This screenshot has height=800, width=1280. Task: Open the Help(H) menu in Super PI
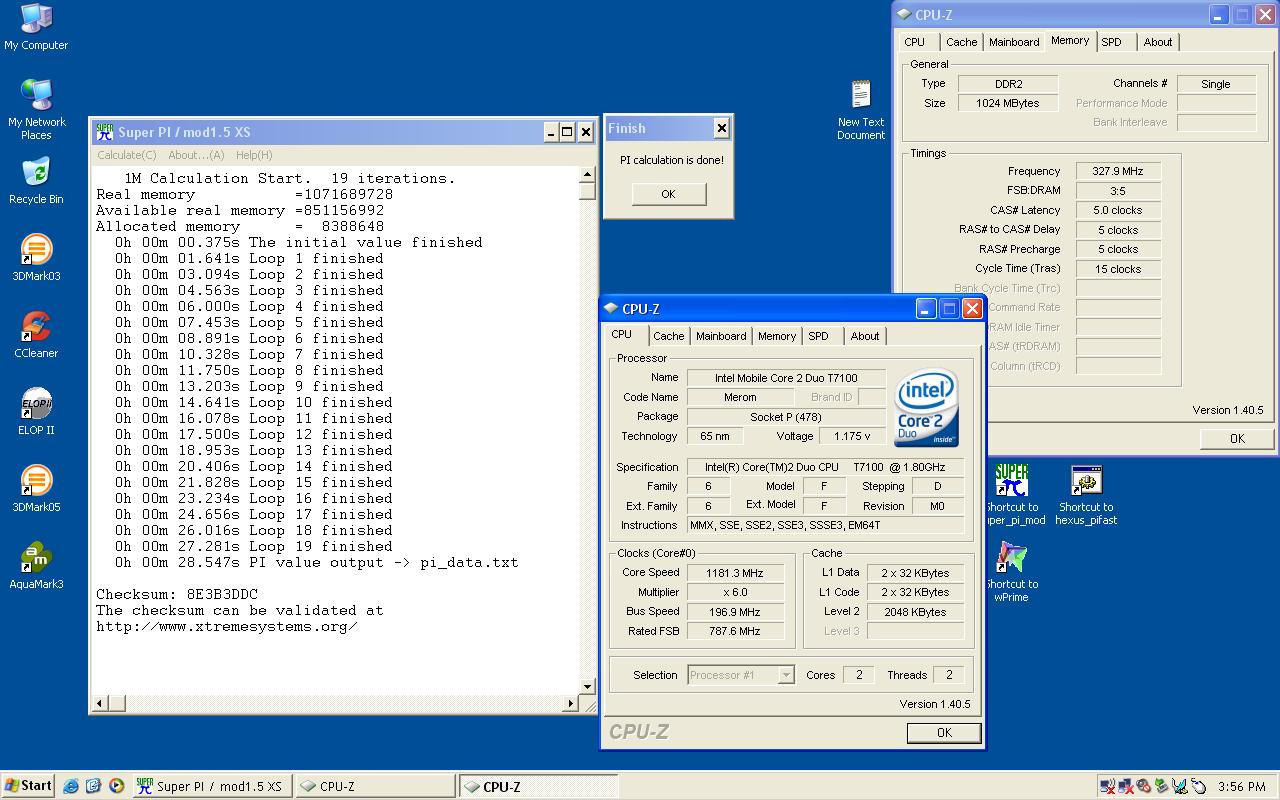tap(254, 155)
